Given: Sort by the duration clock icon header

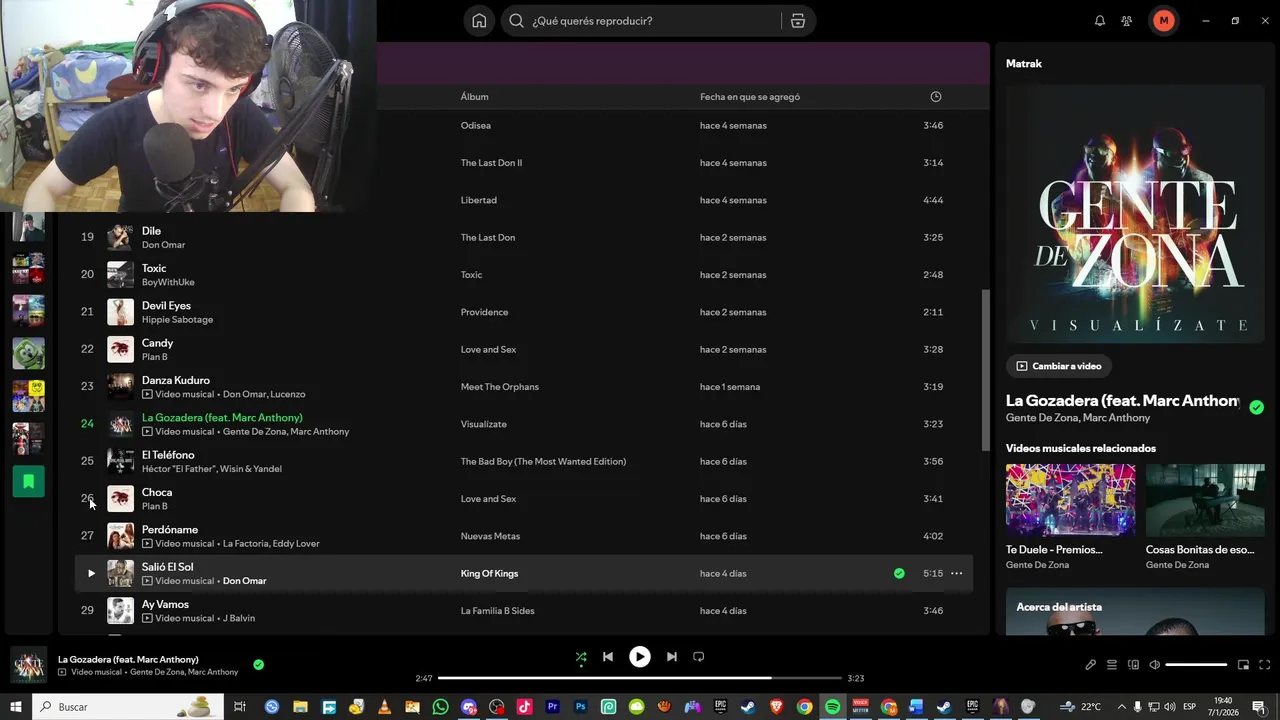Looking at the screenshot, I should coord(936,97).
